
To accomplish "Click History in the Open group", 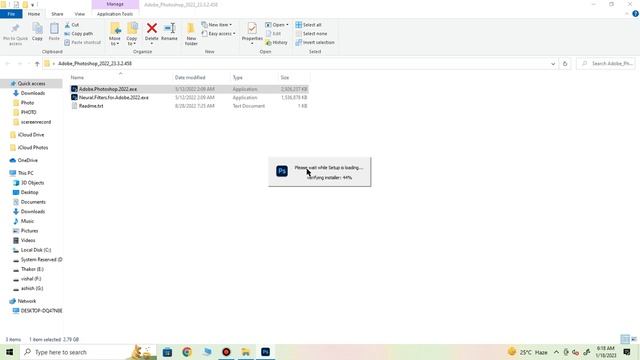I will (276, 42).
